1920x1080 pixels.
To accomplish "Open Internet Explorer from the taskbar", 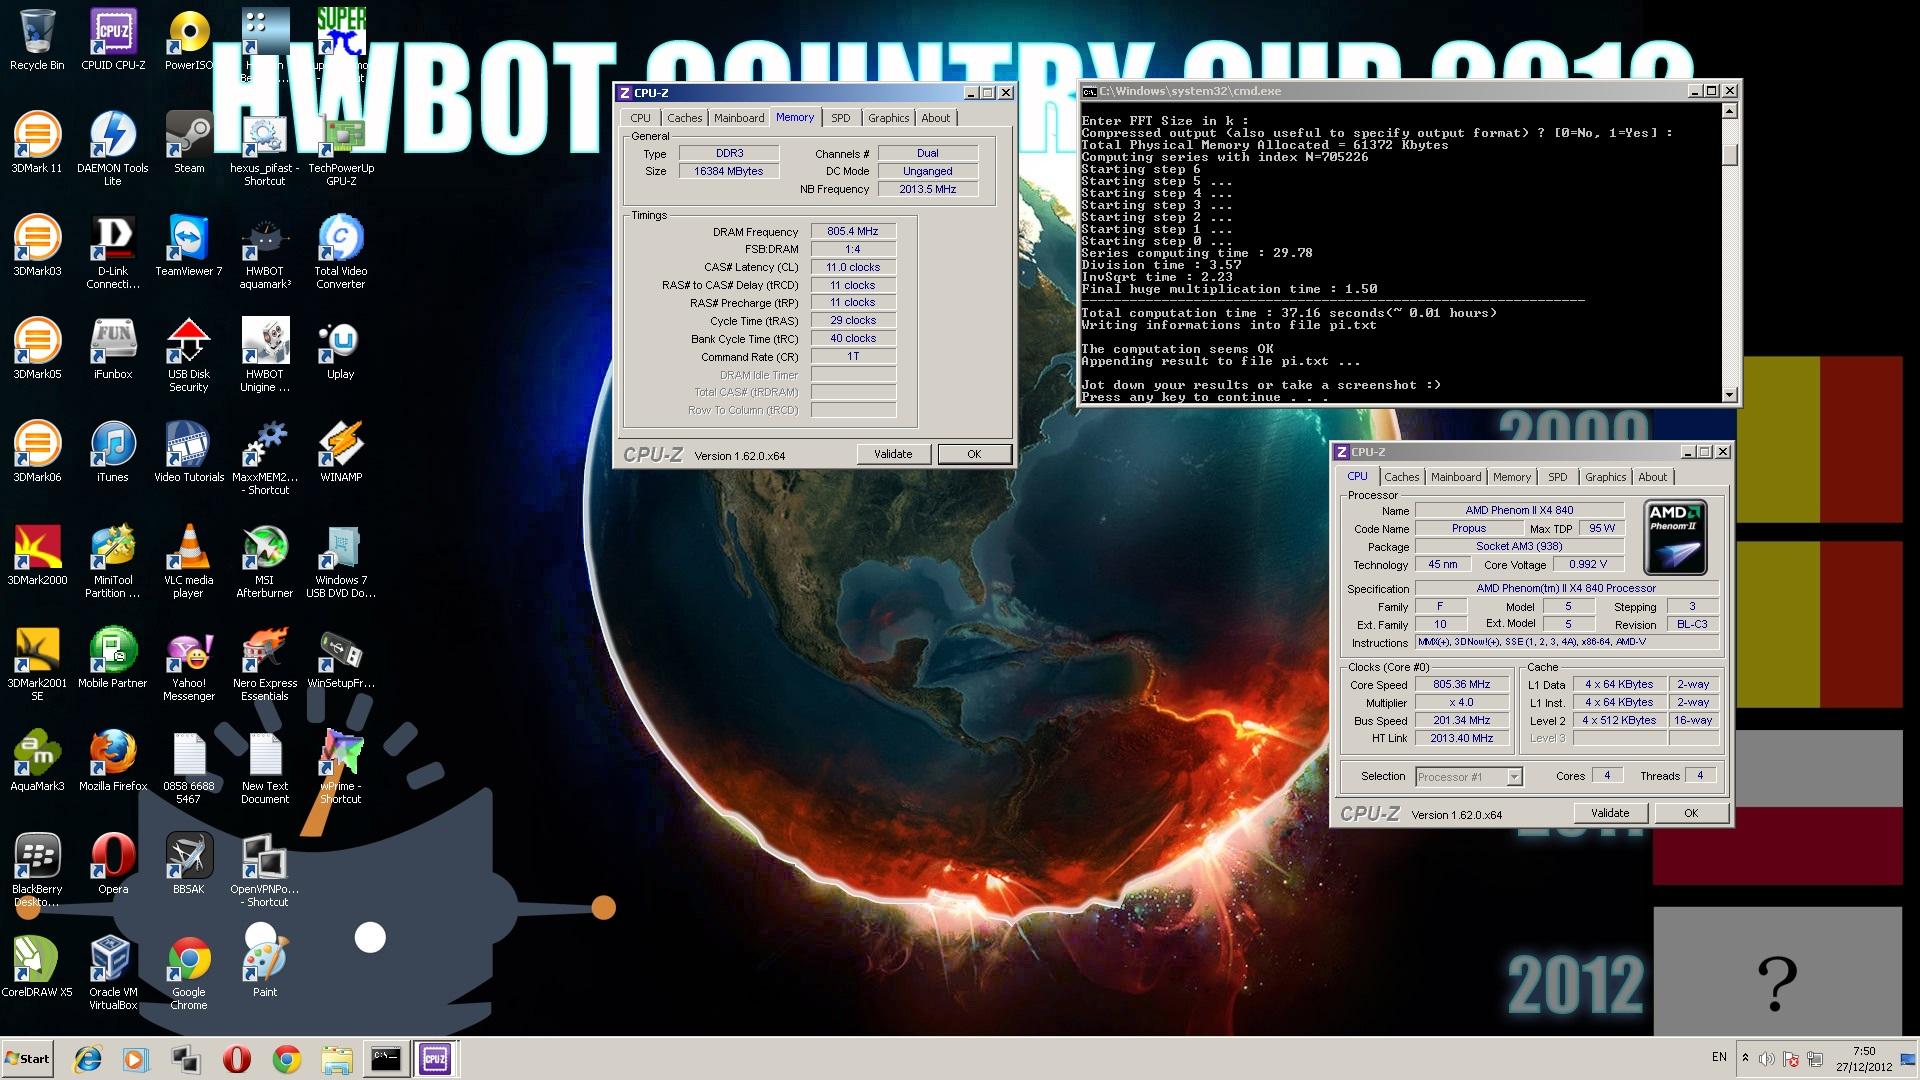I will (x=88, y=1059).
